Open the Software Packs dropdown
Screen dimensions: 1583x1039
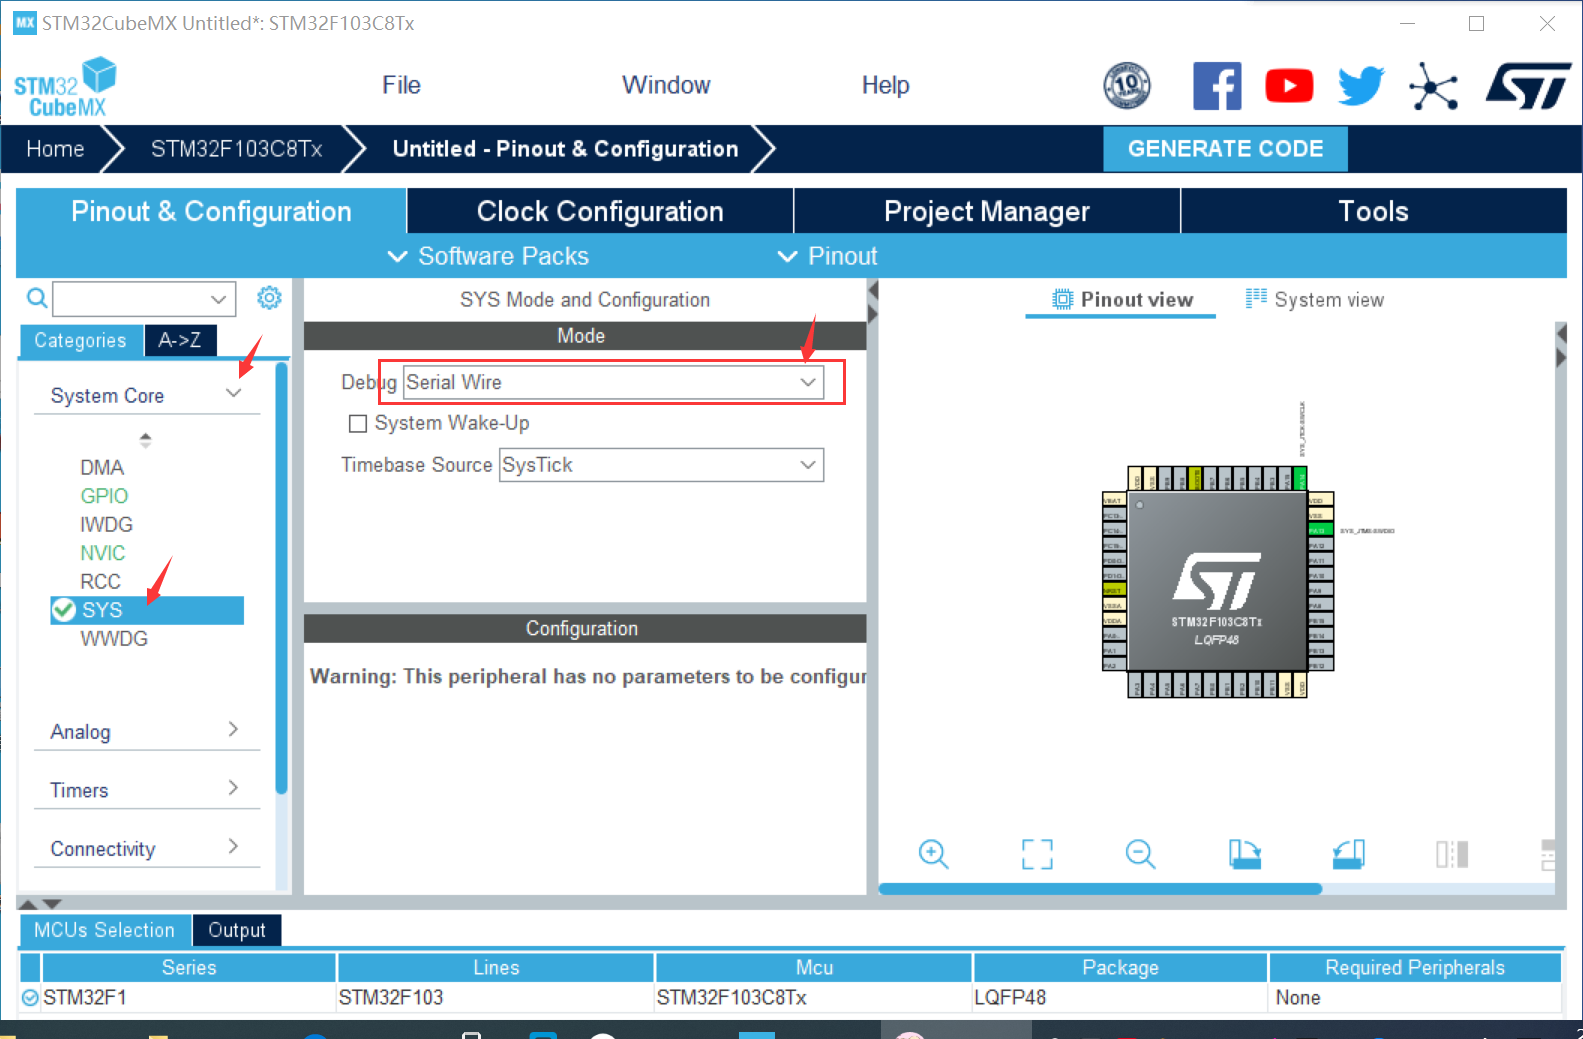click(x=488, y=256)
